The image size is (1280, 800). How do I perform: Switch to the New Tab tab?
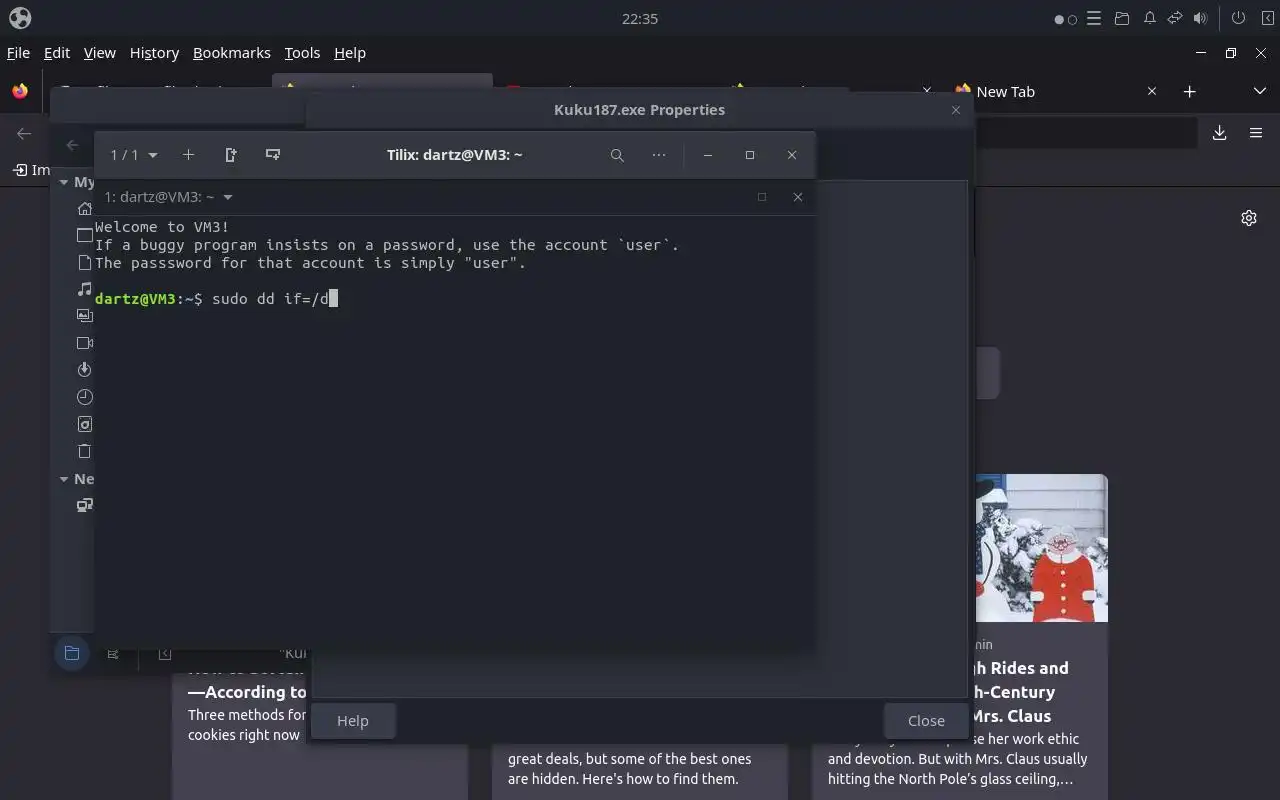1055,91
